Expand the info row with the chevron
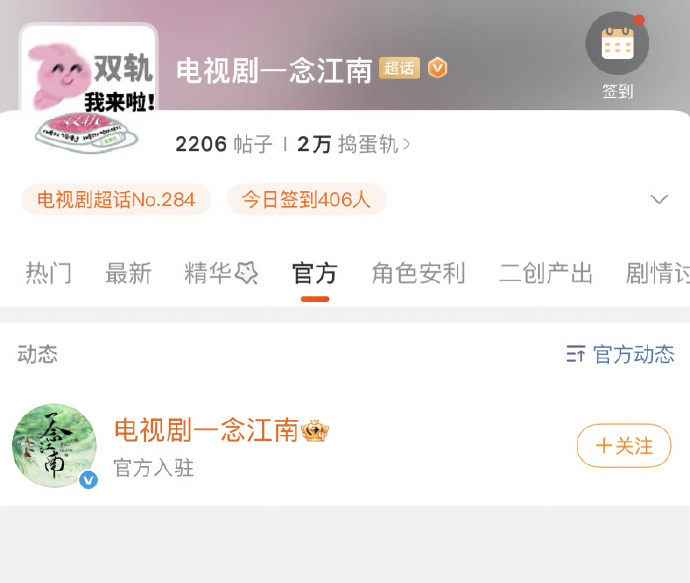The width and height of the screenshot is (690, 583). pyautogui.click(x=659, y=199)
